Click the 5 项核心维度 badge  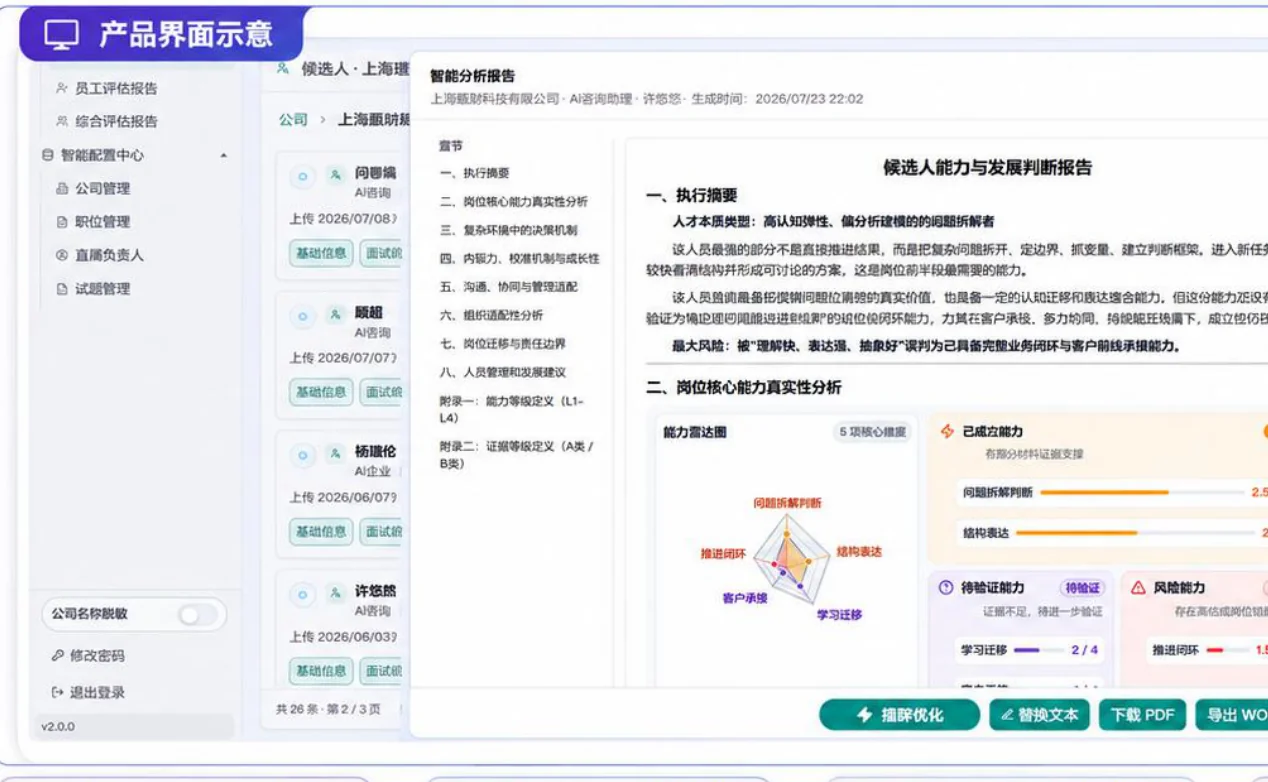872,432
